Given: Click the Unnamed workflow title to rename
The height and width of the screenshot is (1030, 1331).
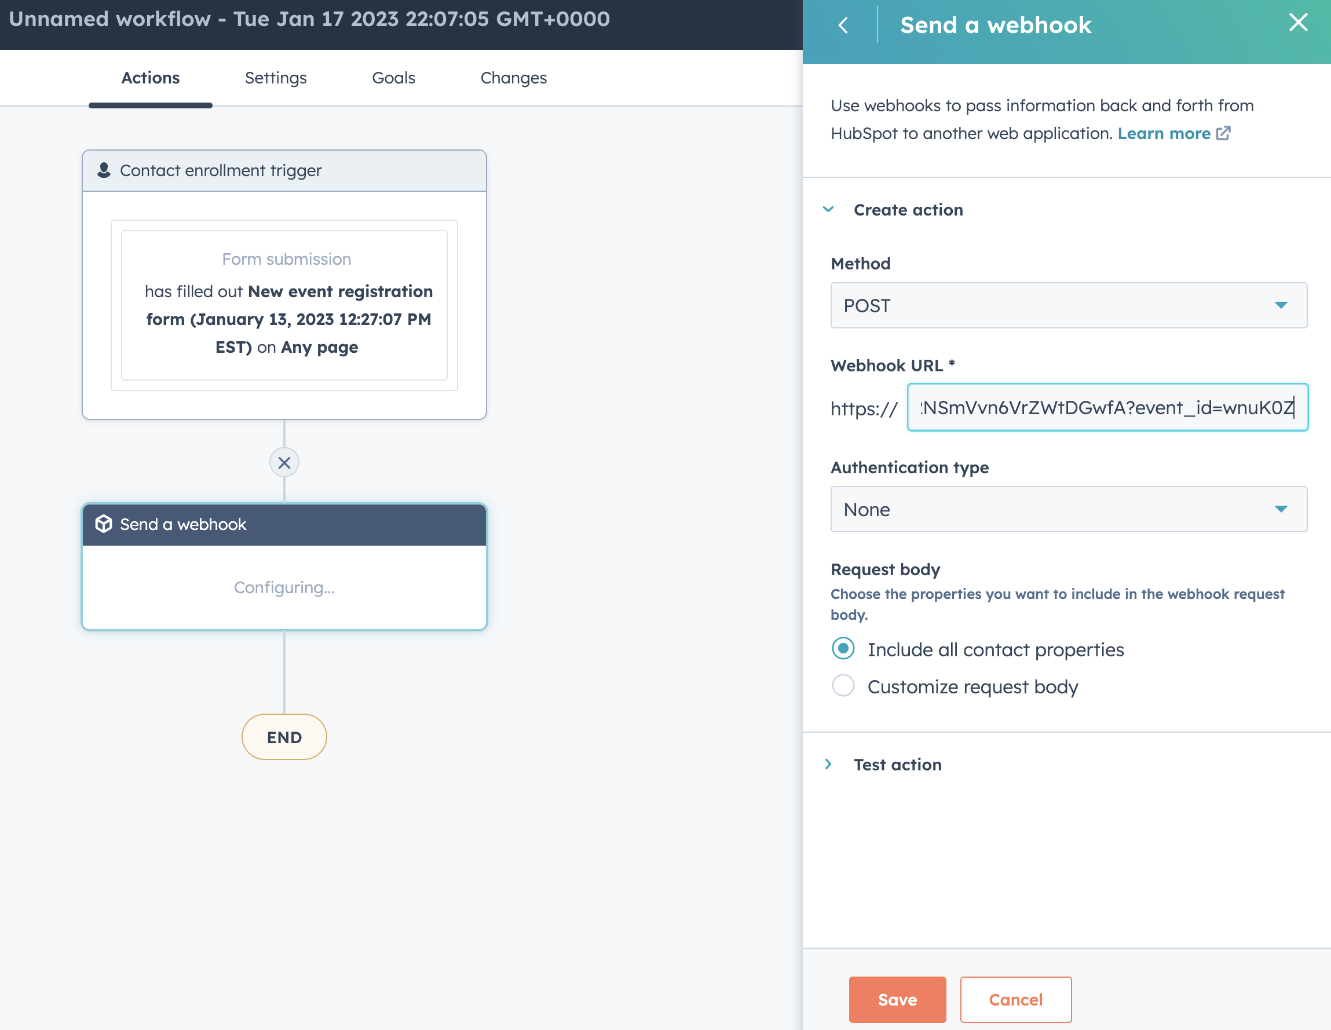Looking at the screenshot, I should point(309,19).
